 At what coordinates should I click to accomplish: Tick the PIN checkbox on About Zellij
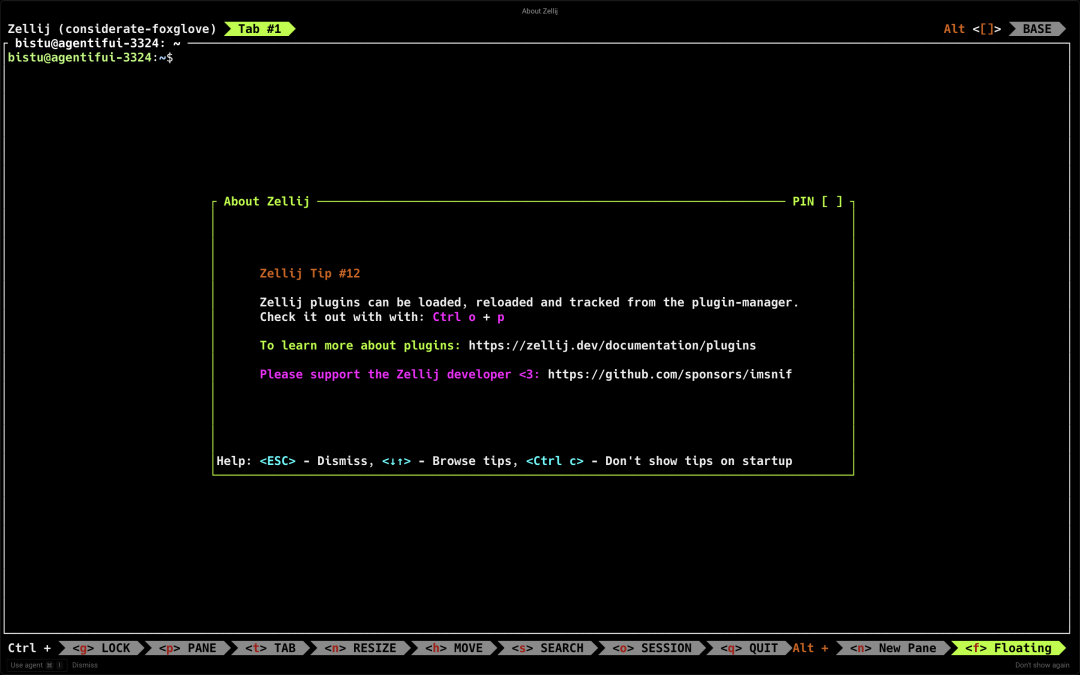pyautogui.click(x=832, y=201)
